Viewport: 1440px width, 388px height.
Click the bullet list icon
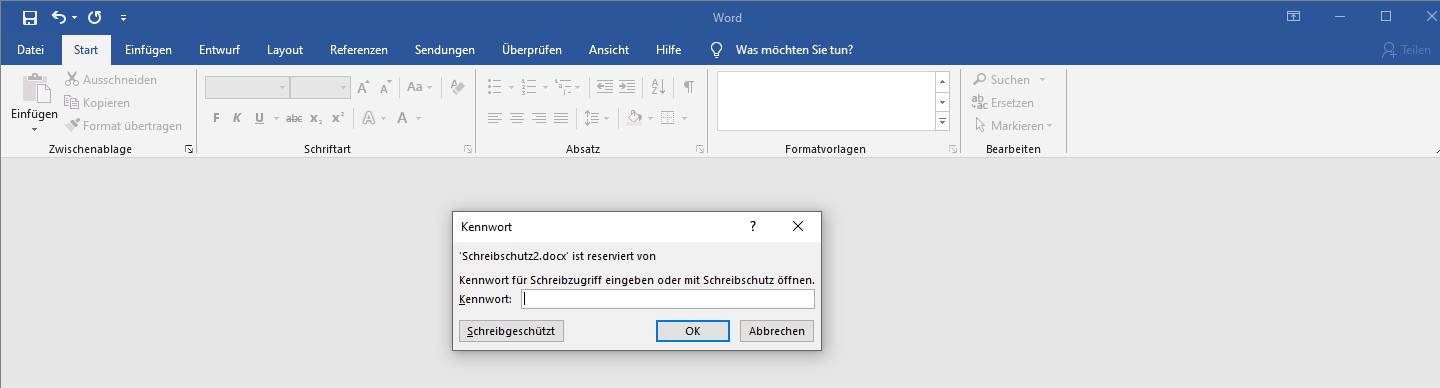coord(494,87)
